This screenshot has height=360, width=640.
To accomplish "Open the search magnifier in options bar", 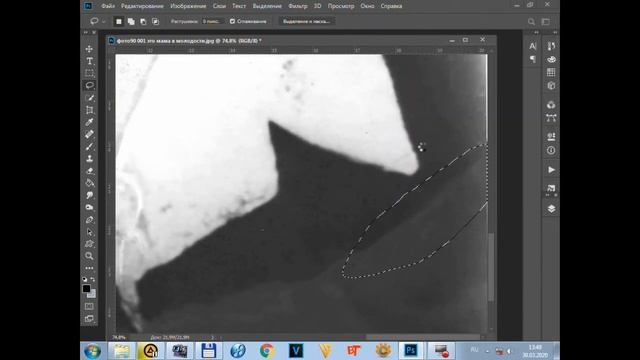I will click(x=531, y=22).
